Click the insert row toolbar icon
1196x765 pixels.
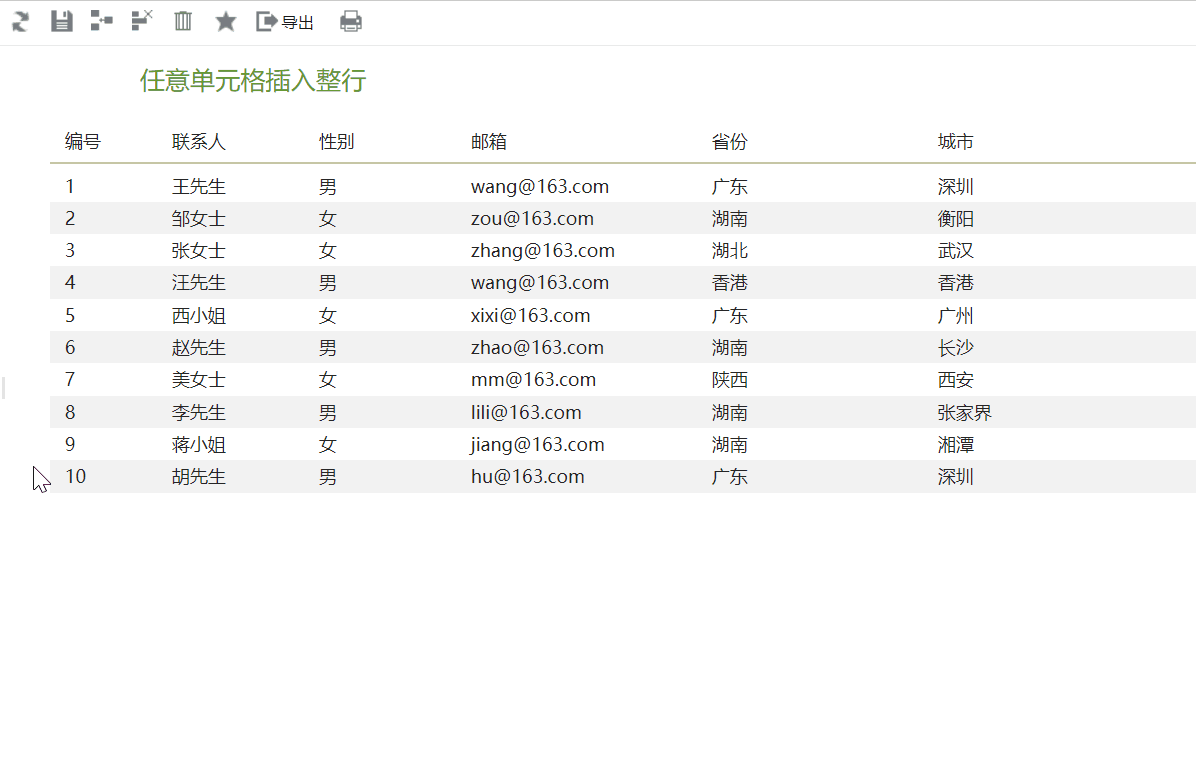pyautogui.click(x=101, y=21)
